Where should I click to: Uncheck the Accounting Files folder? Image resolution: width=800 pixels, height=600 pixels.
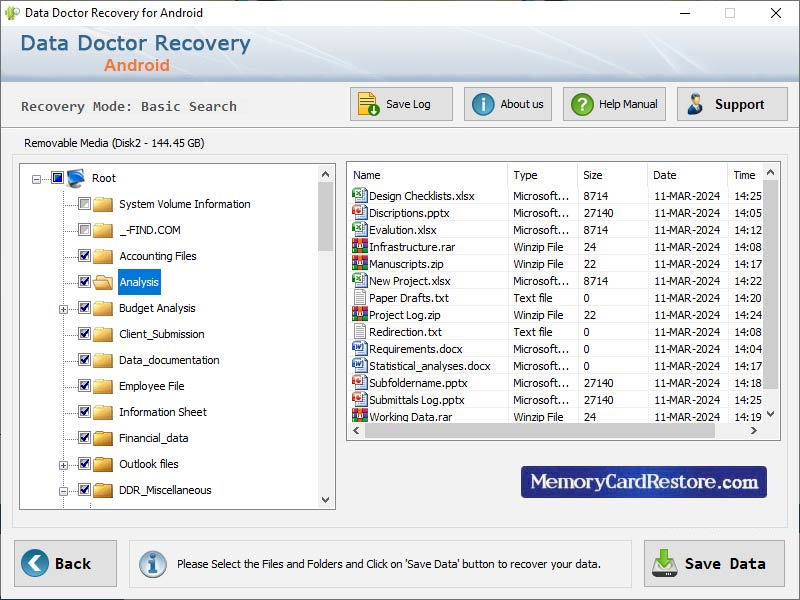coord(84,255)
